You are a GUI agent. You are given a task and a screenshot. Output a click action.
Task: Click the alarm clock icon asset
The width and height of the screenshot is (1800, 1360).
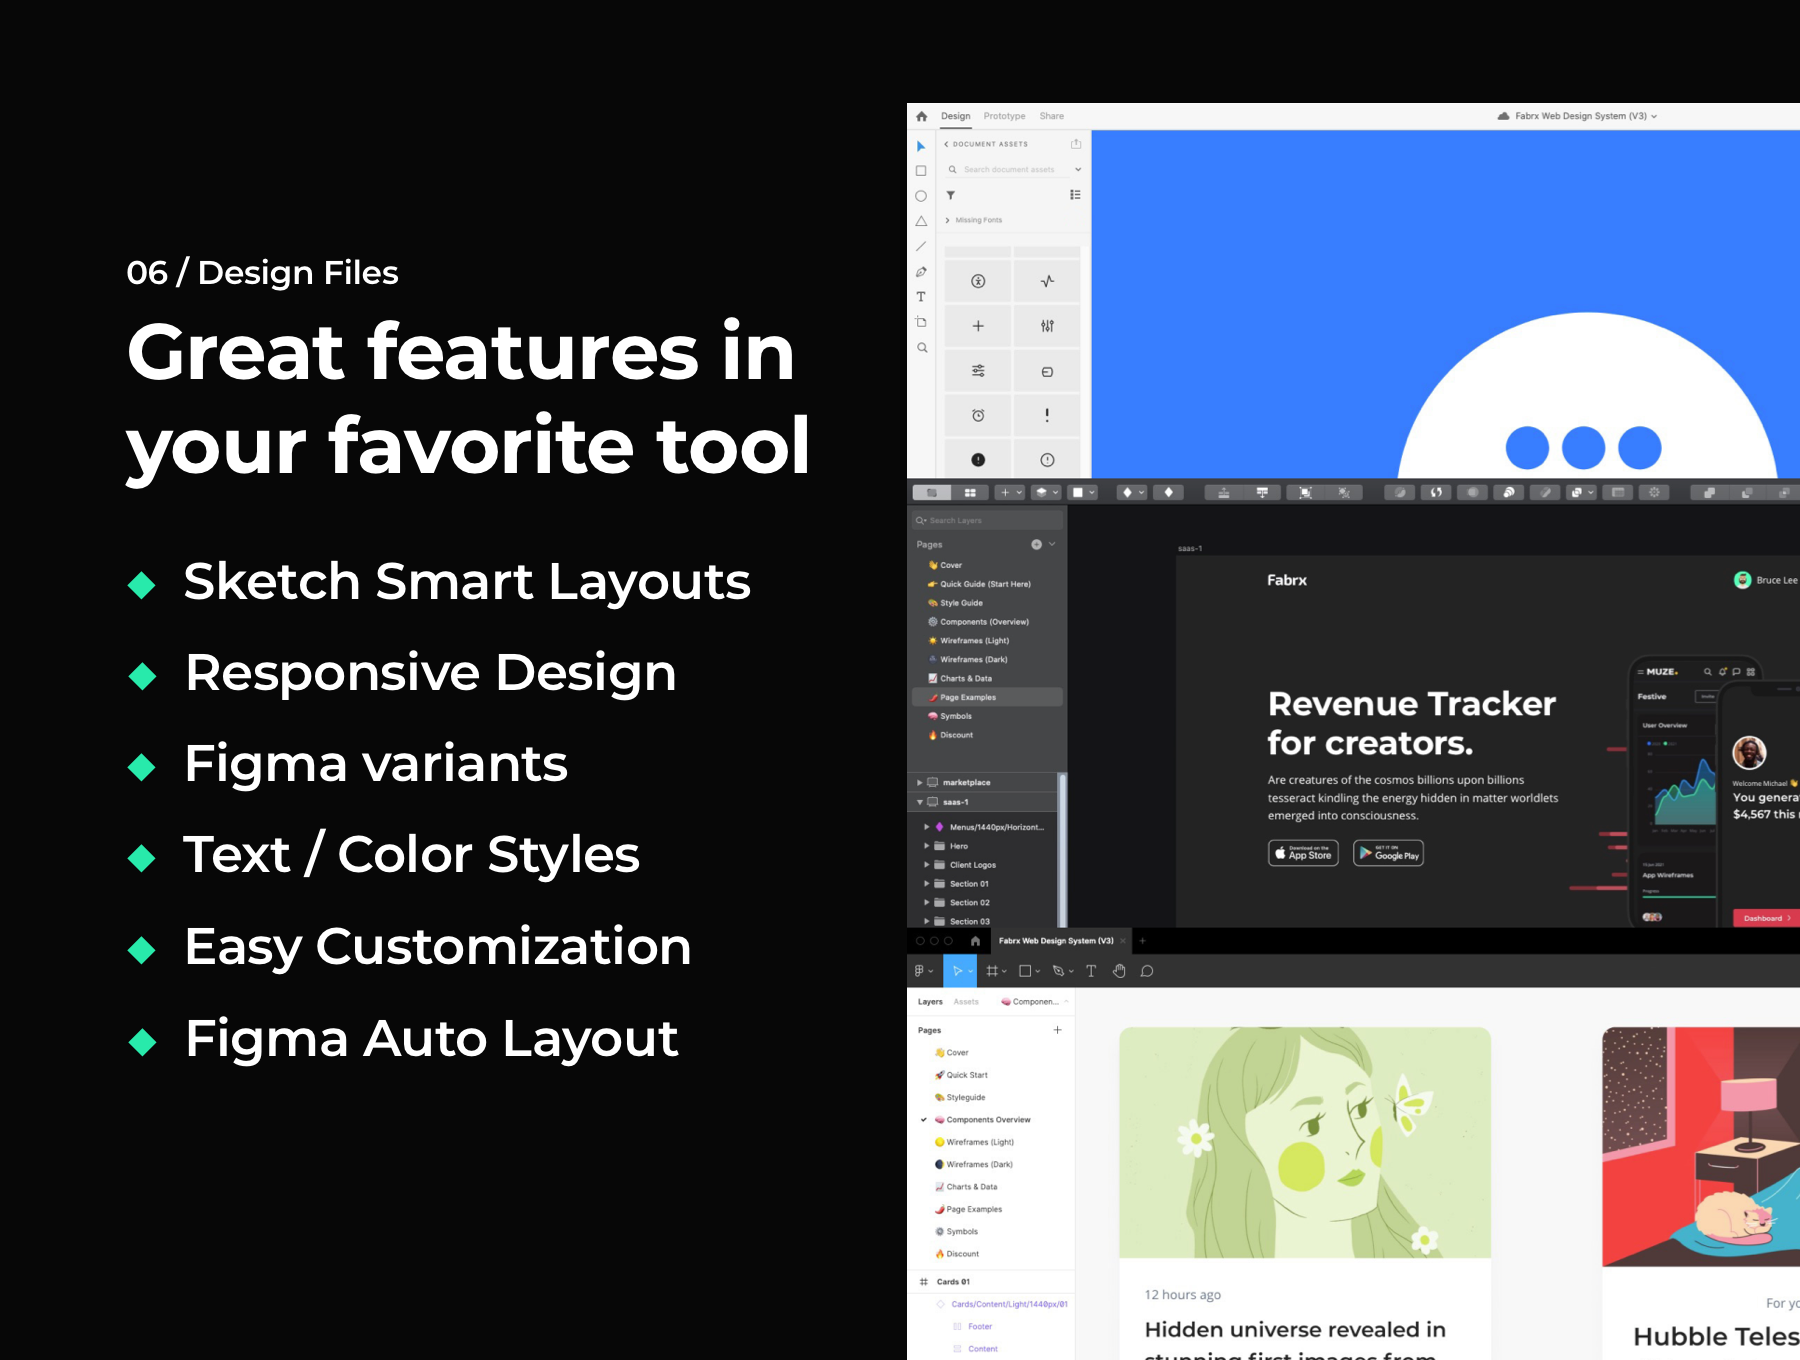[x=978, y=415]
